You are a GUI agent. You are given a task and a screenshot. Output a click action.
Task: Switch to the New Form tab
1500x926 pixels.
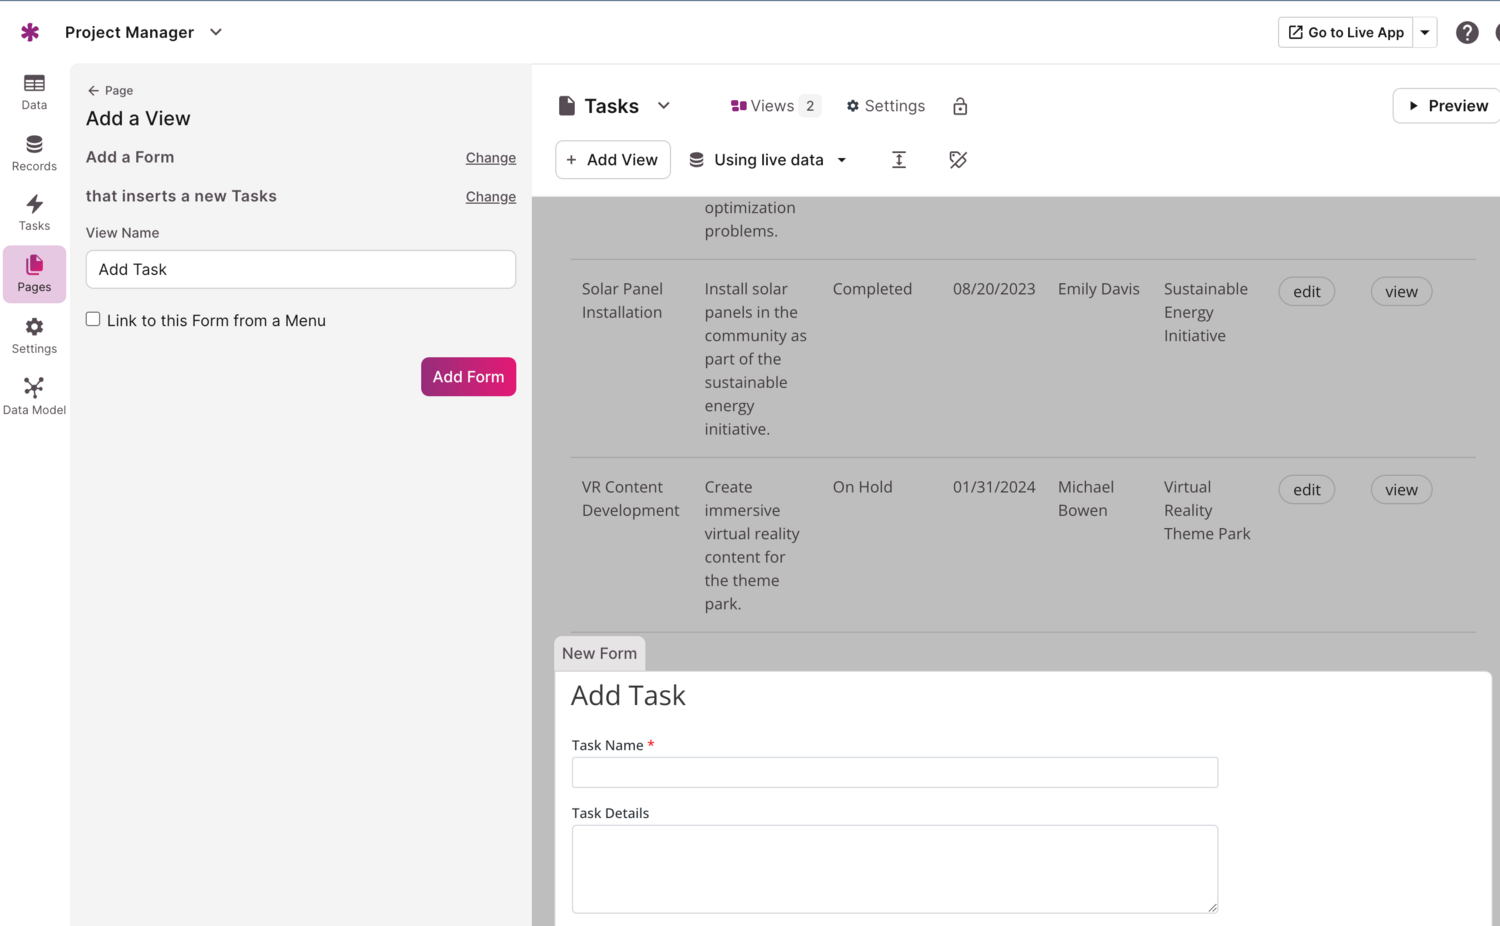click(599, 653)
